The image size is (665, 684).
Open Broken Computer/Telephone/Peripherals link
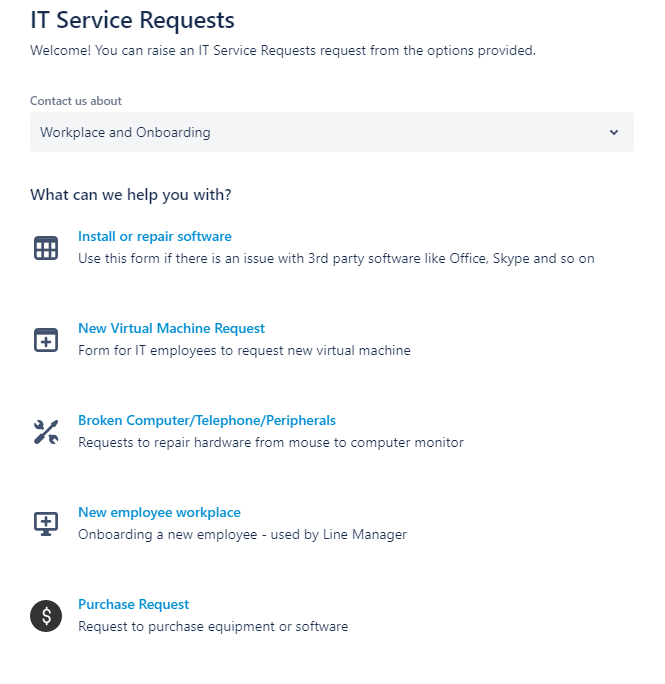coord(207,421)
